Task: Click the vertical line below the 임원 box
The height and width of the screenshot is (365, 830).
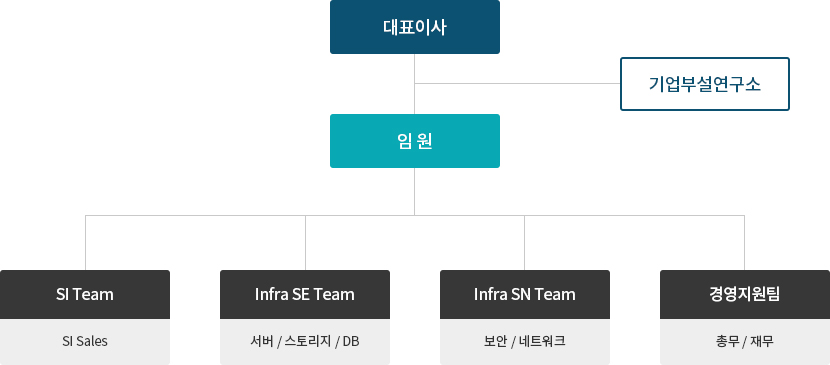Action: tap(414, 191)
